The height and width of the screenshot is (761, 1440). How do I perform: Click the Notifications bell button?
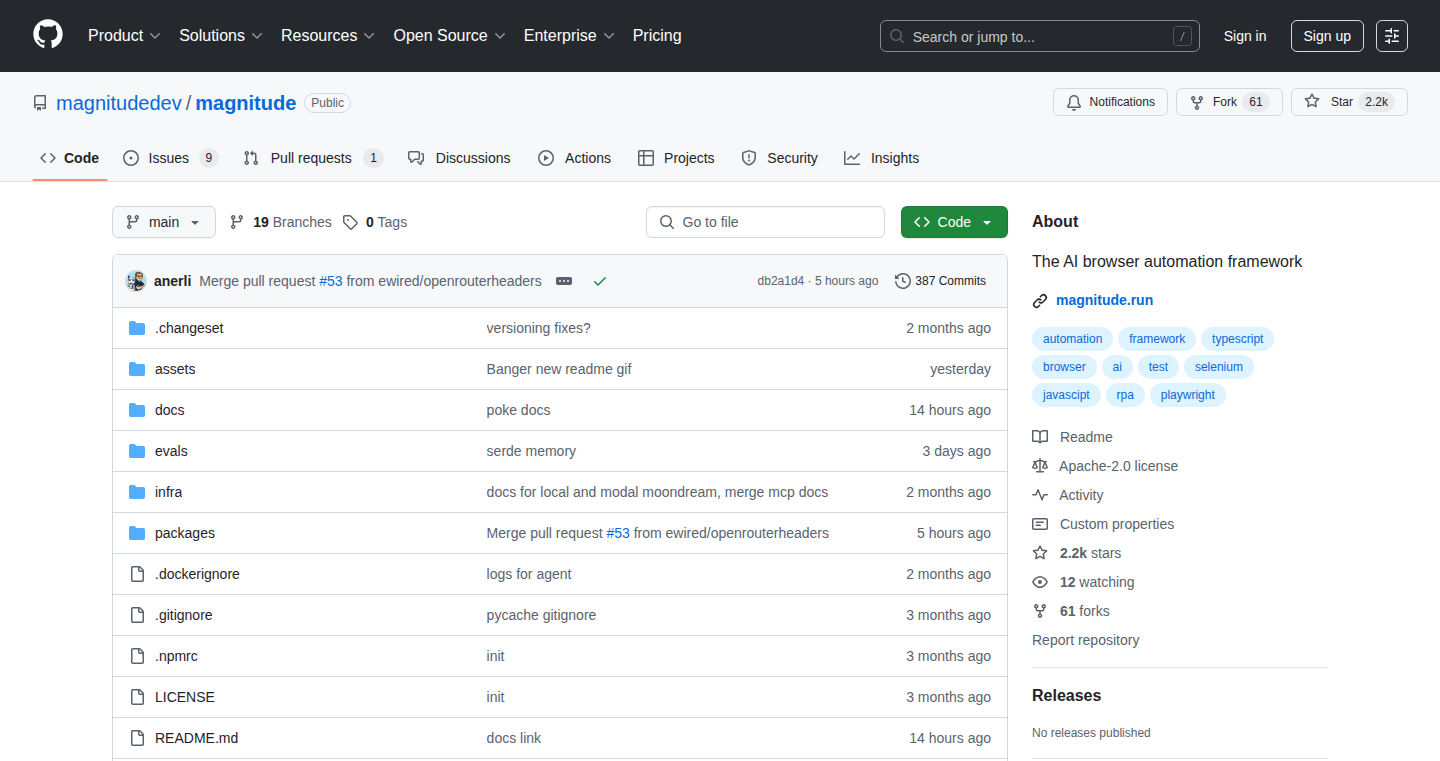1110,102
